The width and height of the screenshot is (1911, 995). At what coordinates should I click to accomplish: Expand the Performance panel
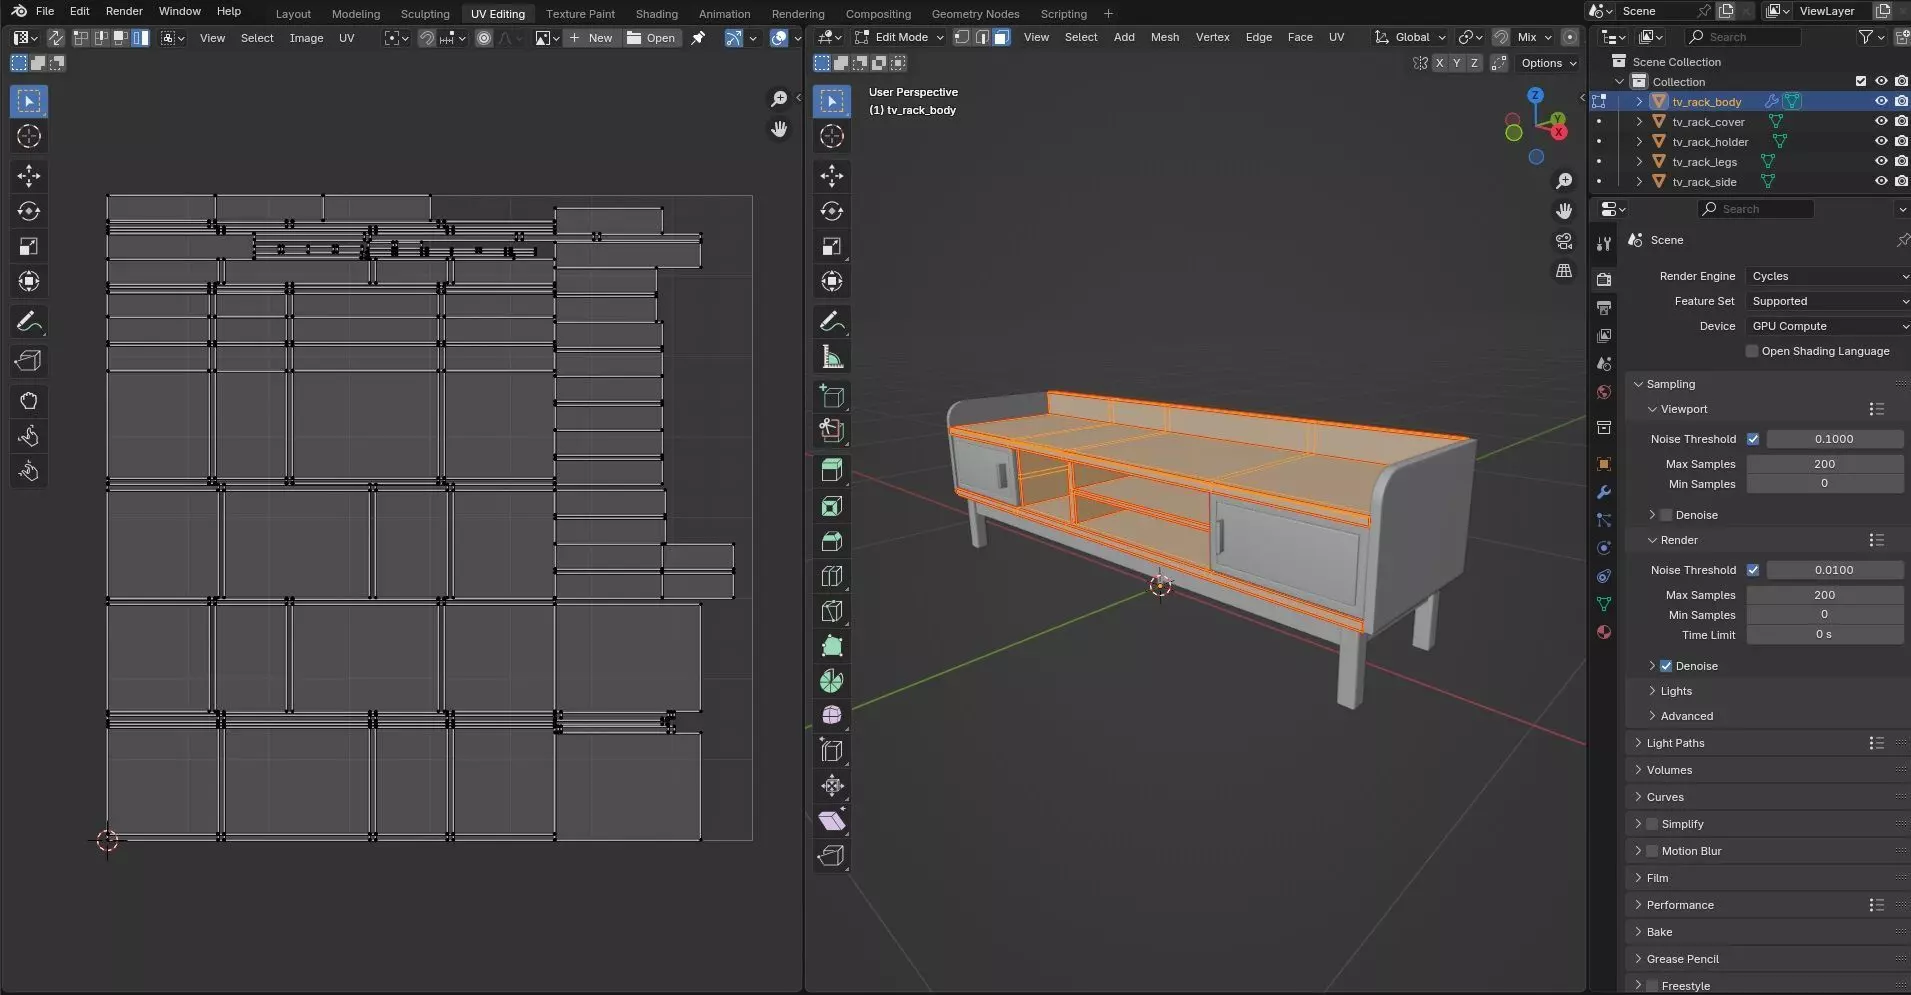1680,905
